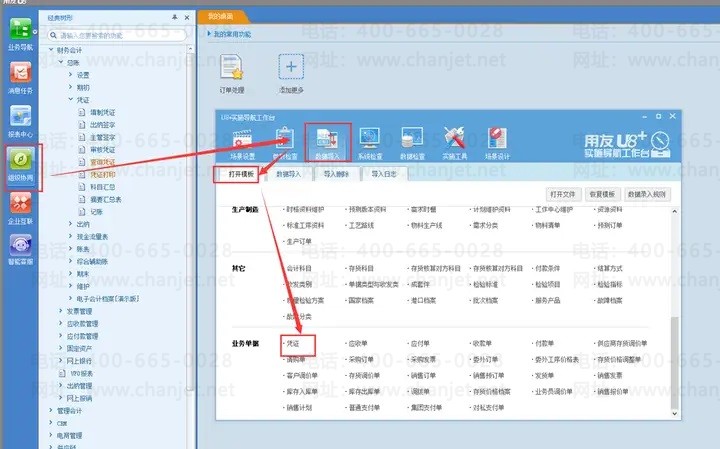Expand the 管理会计 tree node
The height and width of the screenshot is (449, 720).
click(x=51, y=410)
